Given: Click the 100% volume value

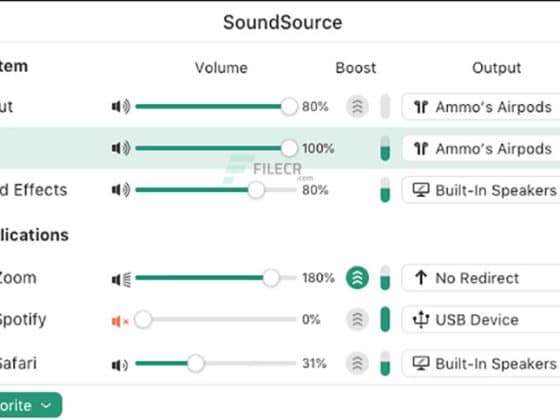Looking at the screenshot, I should (319, 148).
